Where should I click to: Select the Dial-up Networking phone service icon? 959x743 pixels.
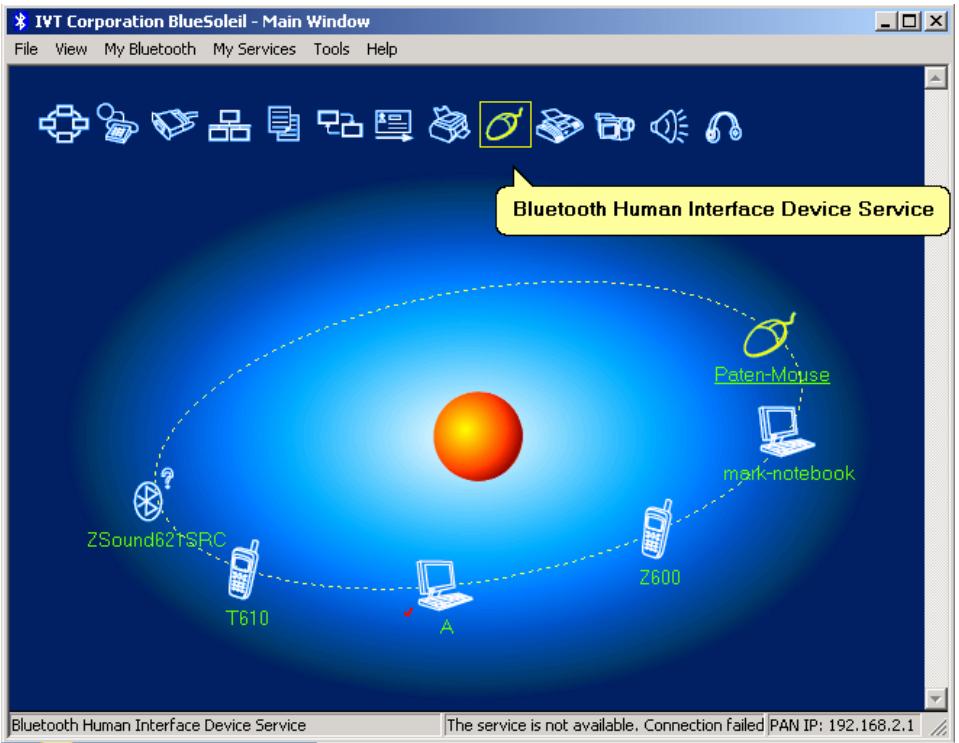117,124
